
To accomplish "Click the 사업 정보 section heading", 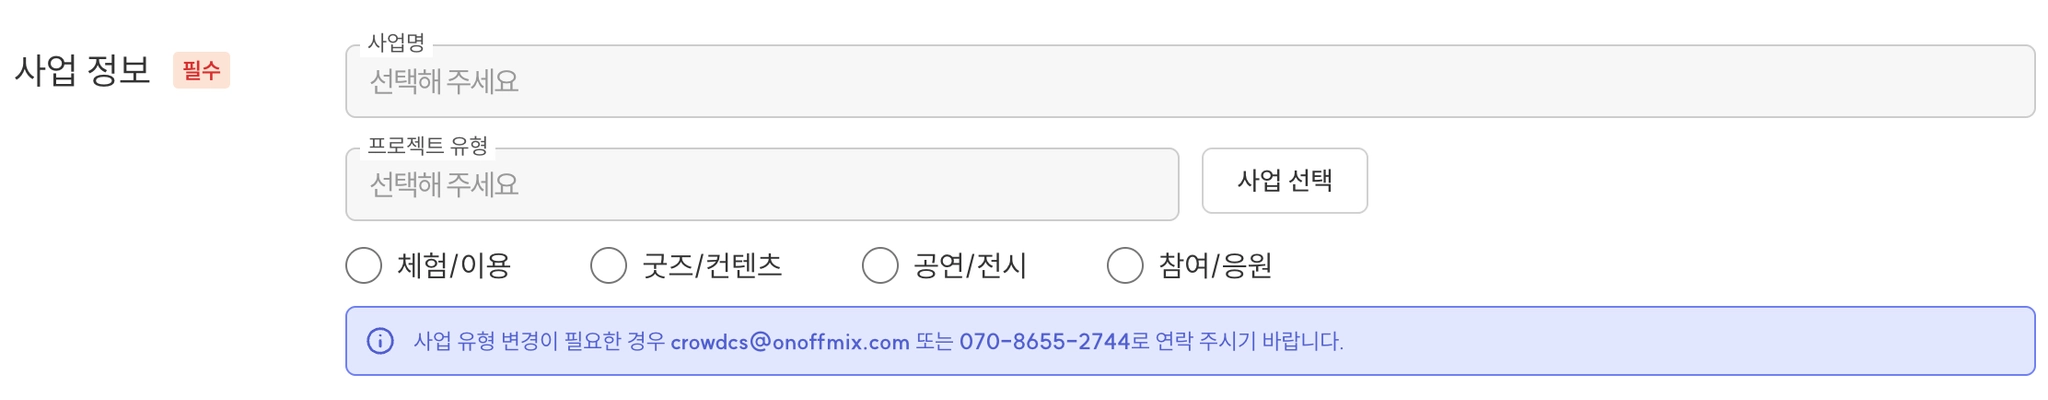I will [83, 70].
